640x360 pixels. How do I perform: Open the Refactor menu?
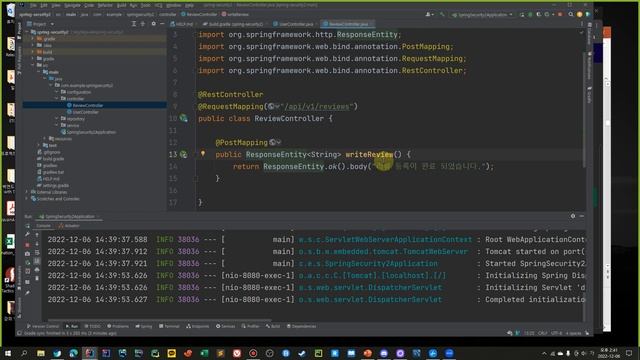[x=105, y=5]
